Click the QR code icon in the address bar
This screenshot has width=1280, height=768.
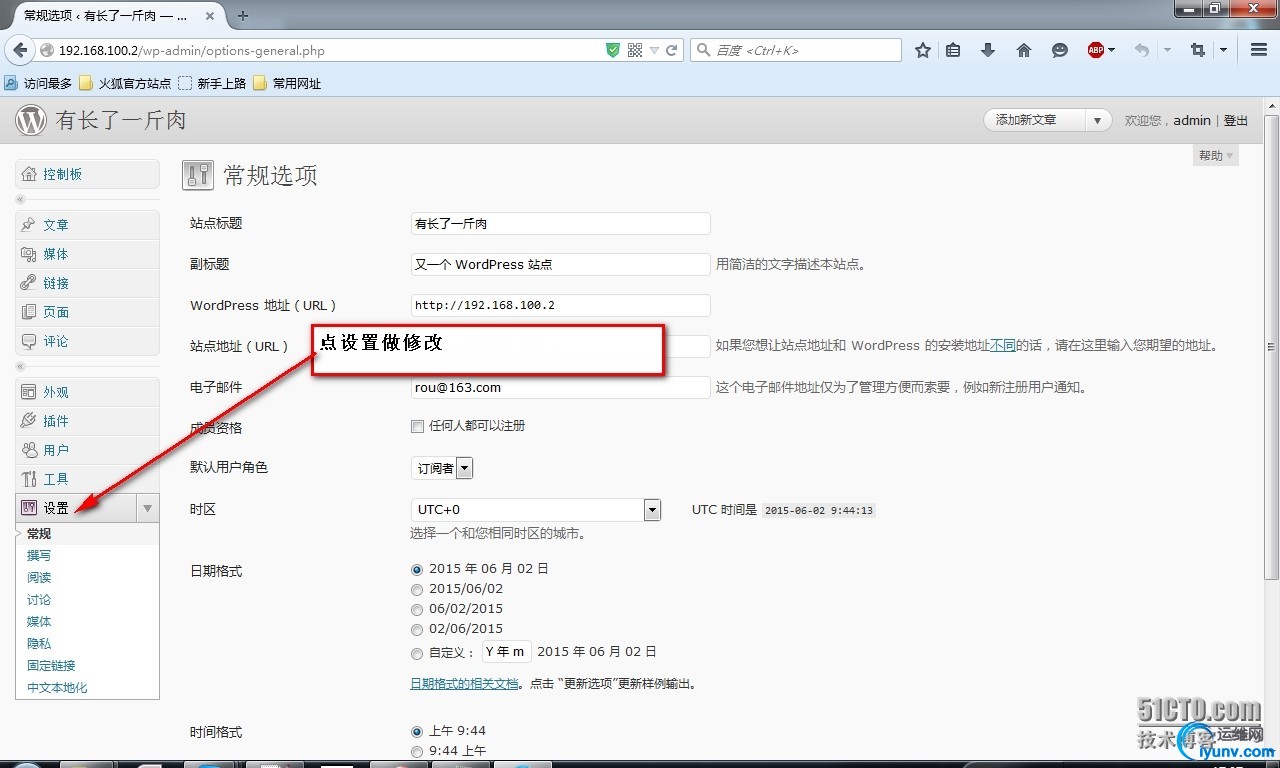click(635, 50)
